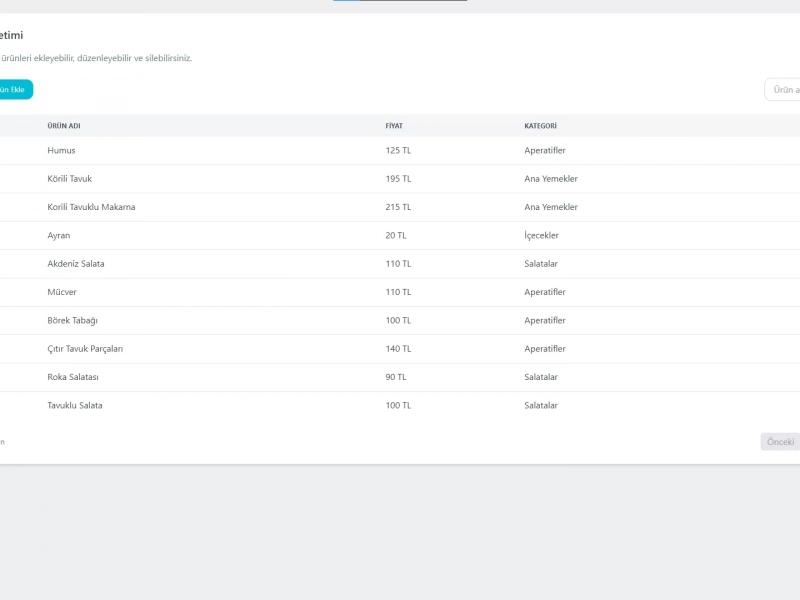
Task: Select the Ayran product row
Action: tap(59, 236)
